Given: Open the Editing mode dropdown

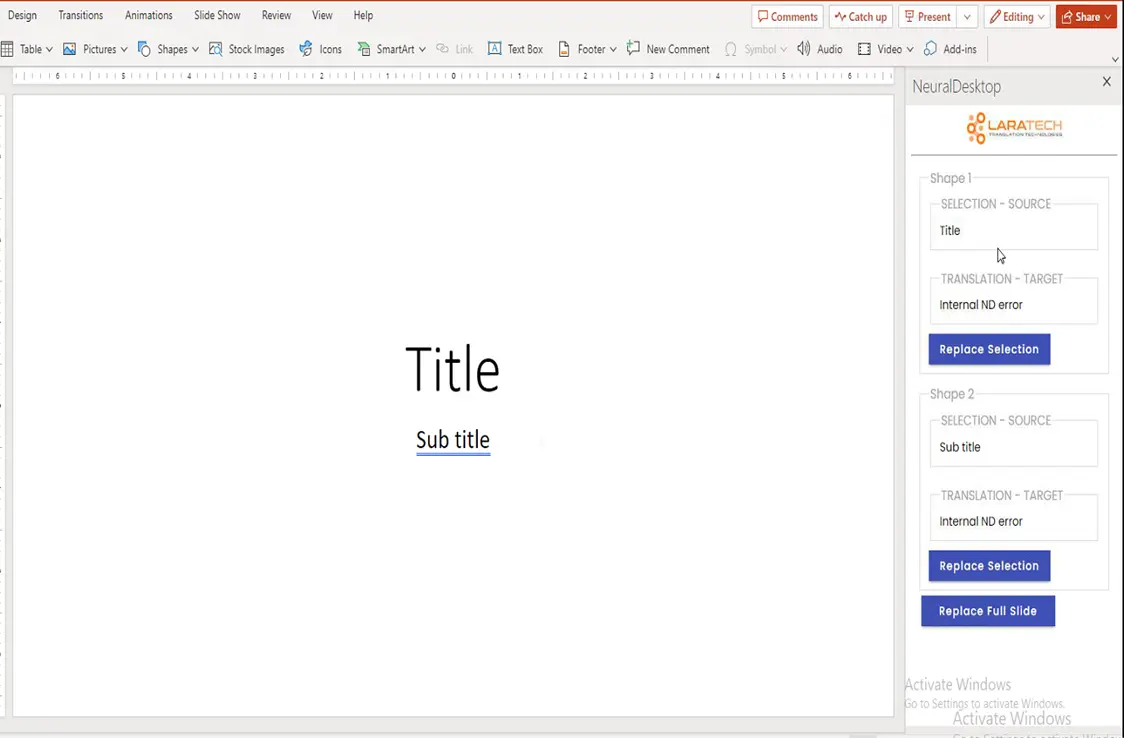Looking at the screenshot, I should click(1016, 16).
